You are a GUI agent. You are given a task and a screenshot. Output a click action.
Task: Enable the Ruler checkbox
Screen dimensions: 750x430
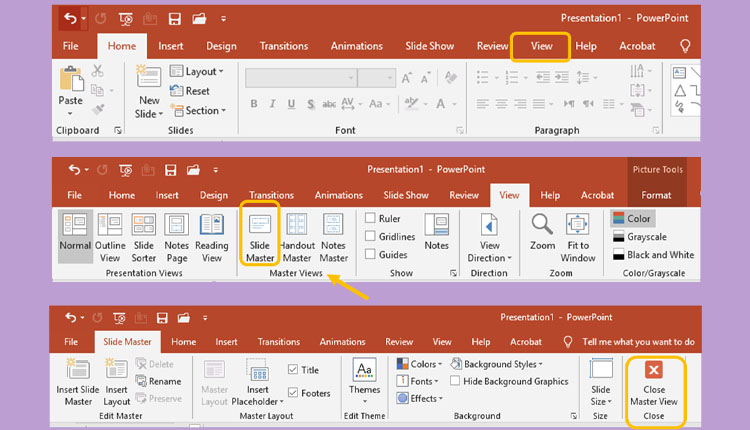click(x=371, y=218)
